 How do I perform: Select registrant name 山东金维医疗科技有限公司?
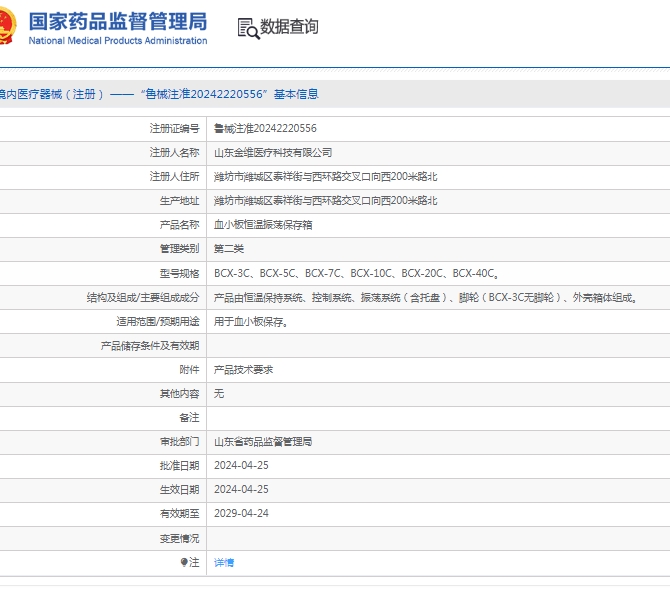tap(273, 153)
